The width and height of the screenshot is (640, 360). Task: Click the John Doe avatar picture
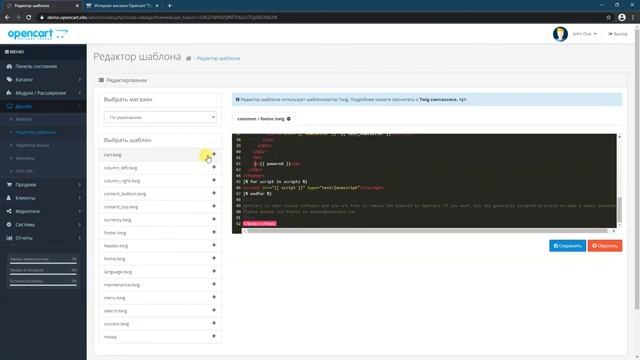(x=560, y=34)
